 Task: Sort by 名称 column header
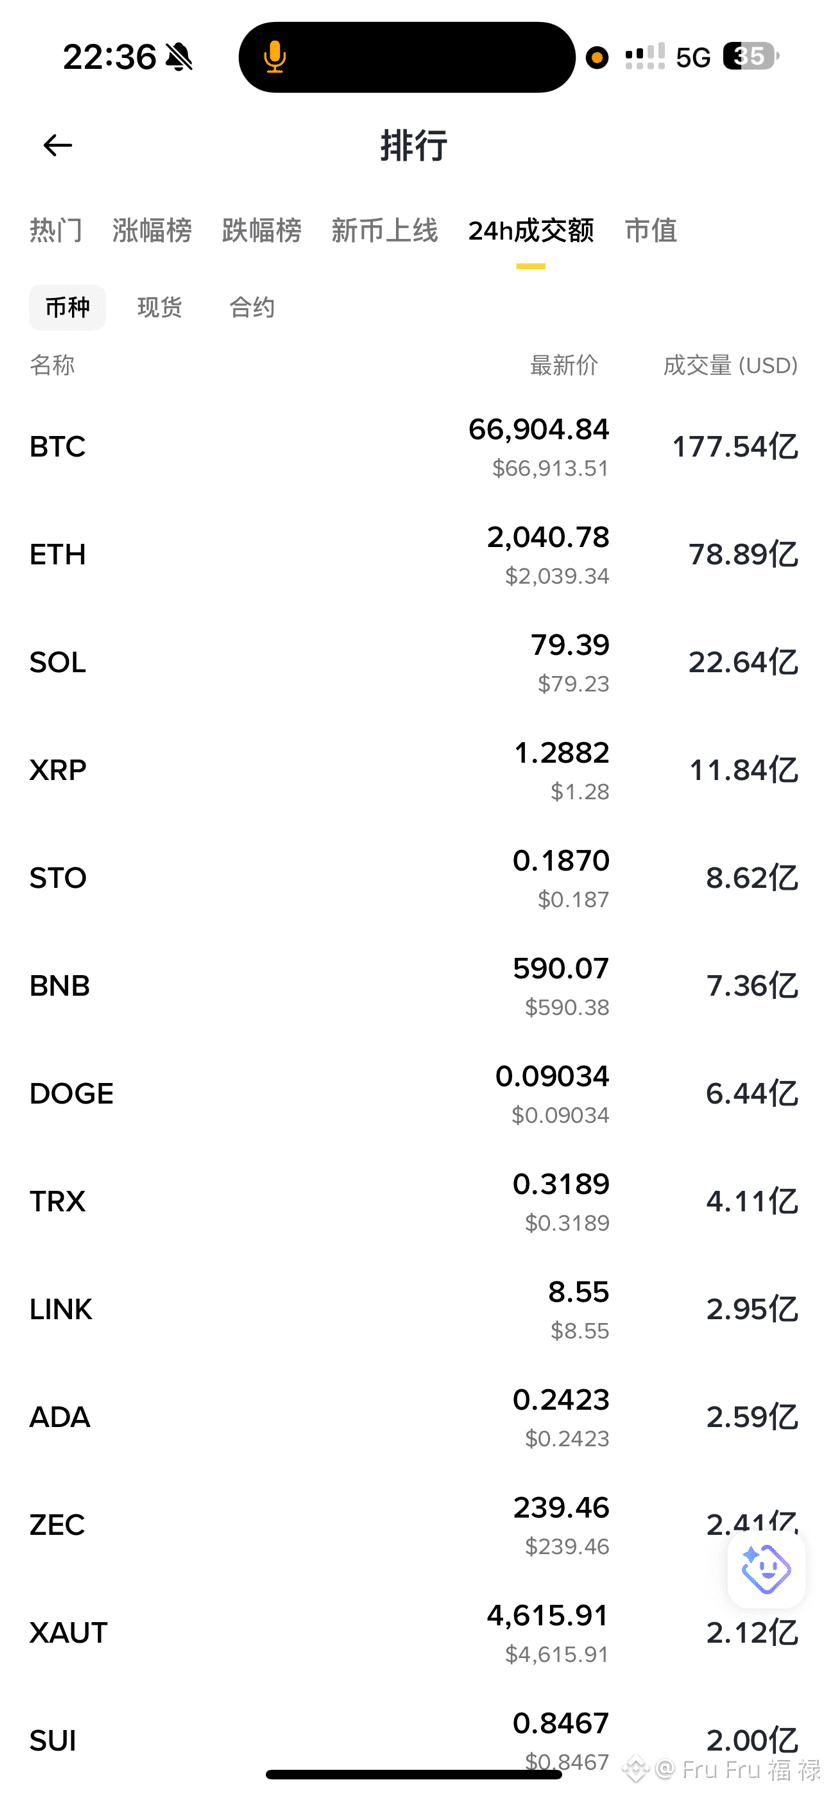click(52, 365)
